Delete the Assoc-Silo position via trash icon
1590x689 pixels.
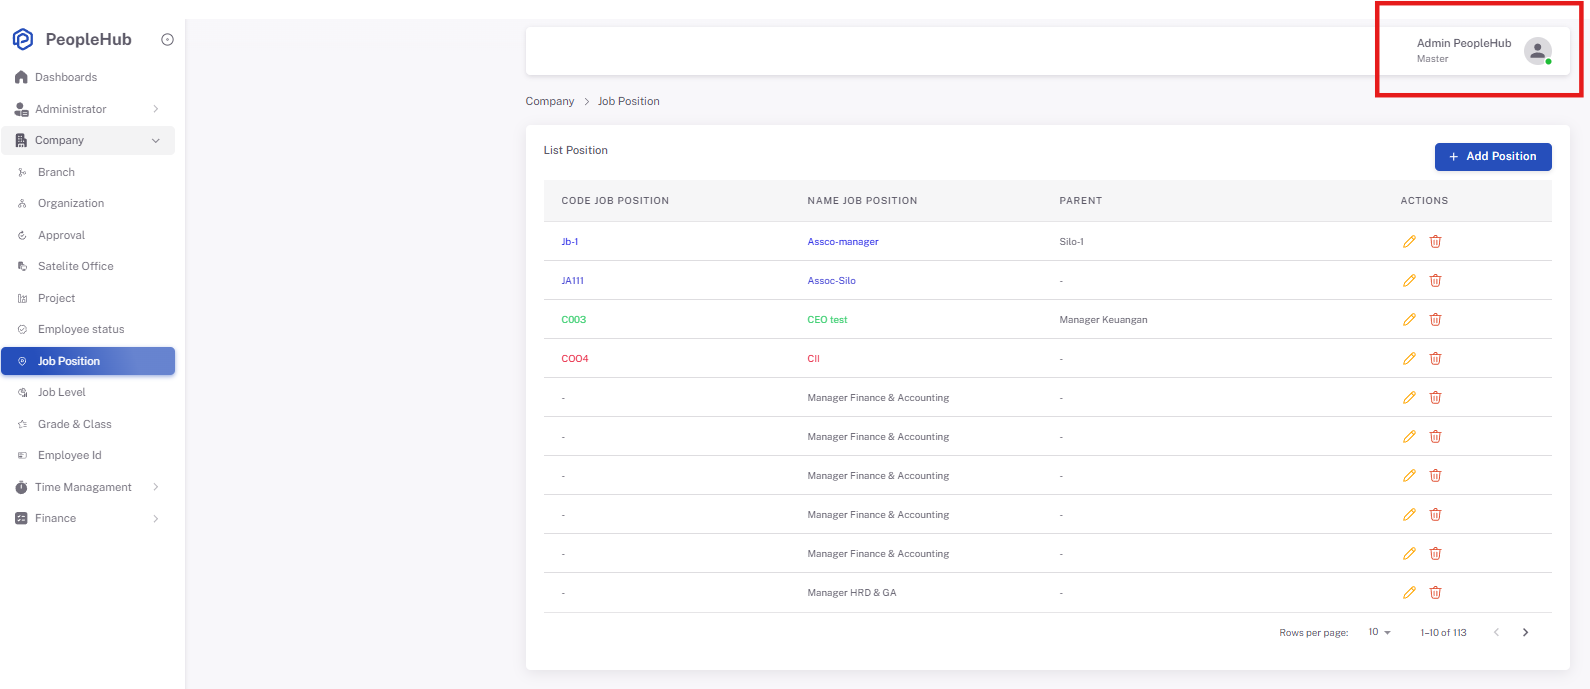(x=1435, y=280)
